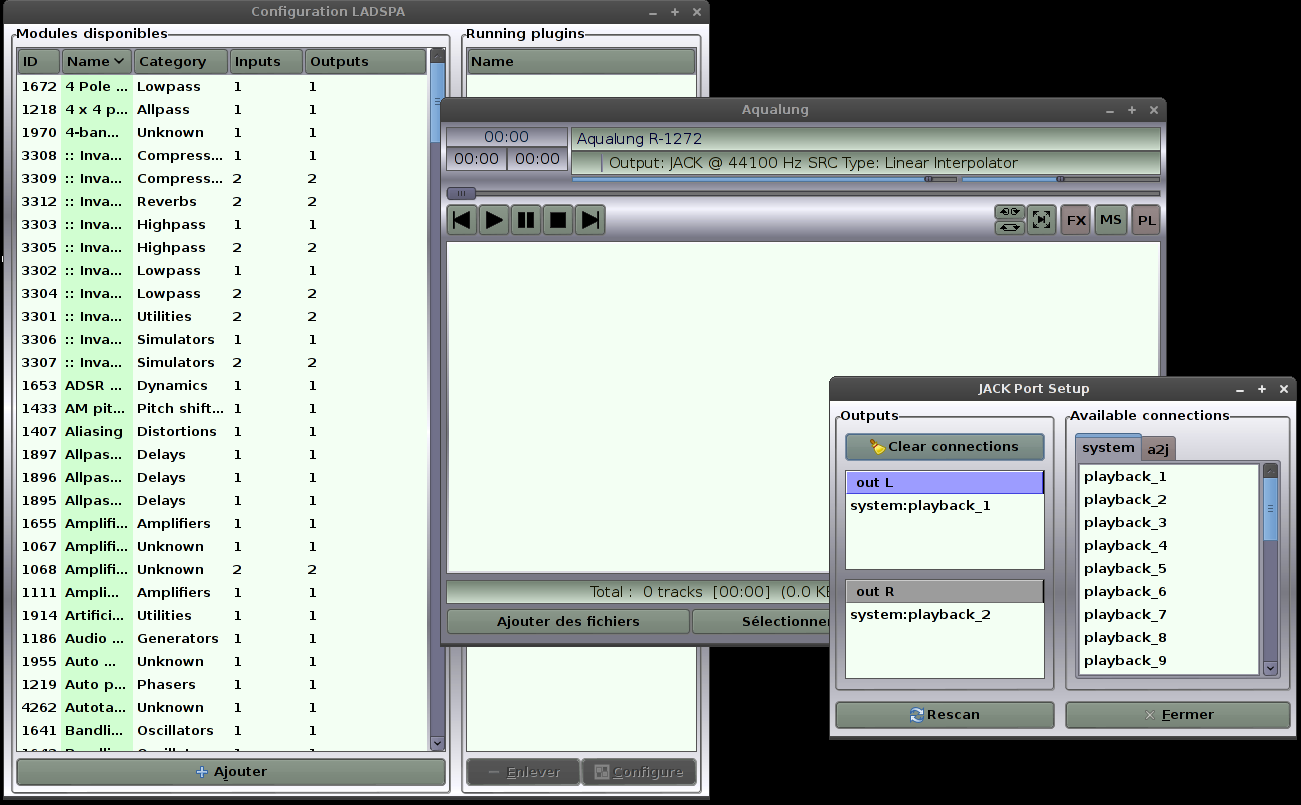Viewport: 1301px width, 805px height.
Task: Choose playback_9 in Available connections
Action: pos(1170,661)
